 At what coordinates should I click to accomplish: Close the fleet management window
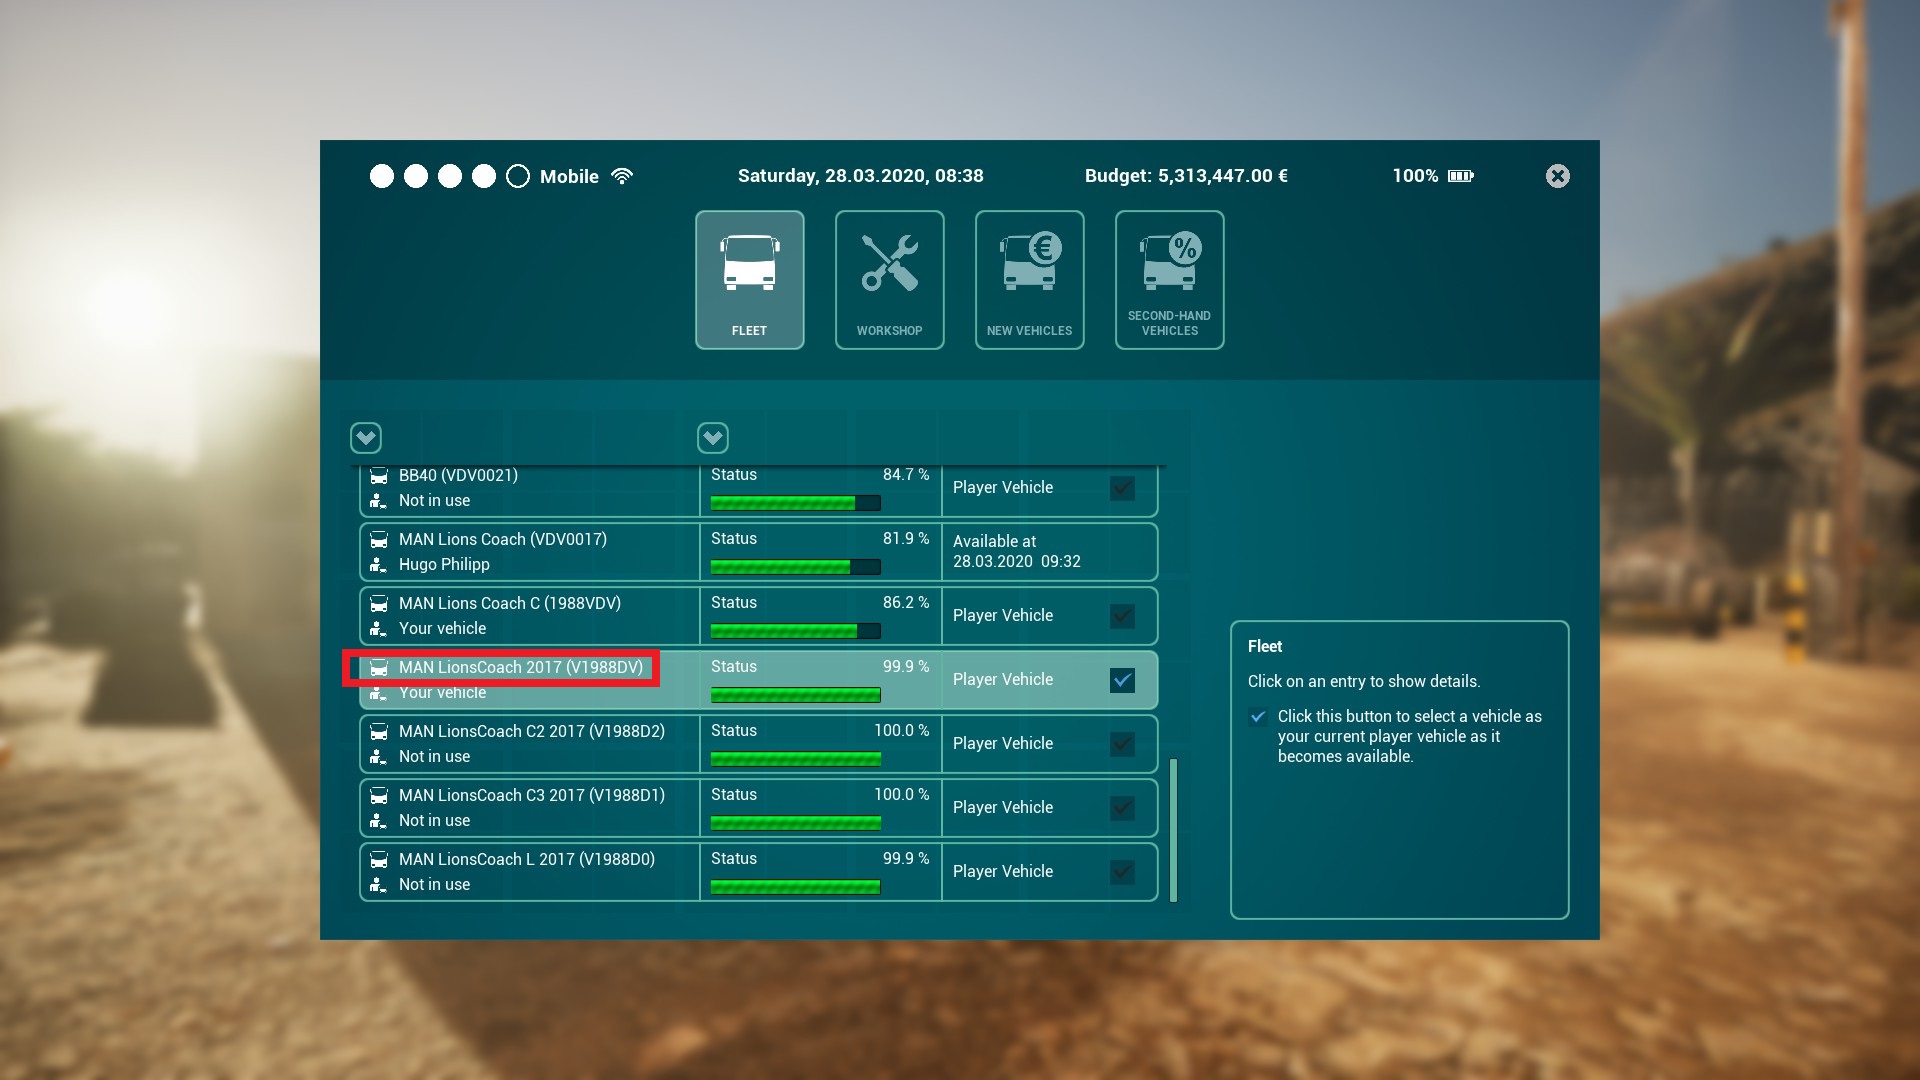click(x=1557, y=176)
